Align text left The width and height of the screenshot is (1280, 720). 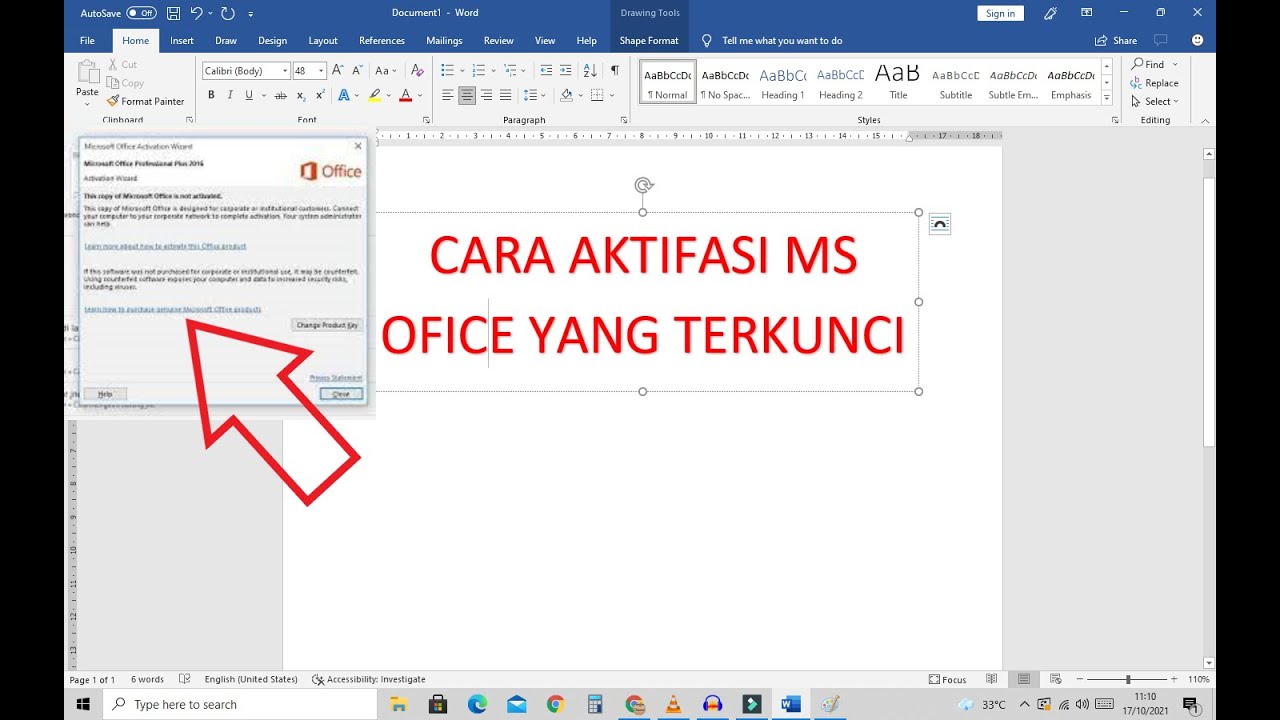[x=448, y=95]
